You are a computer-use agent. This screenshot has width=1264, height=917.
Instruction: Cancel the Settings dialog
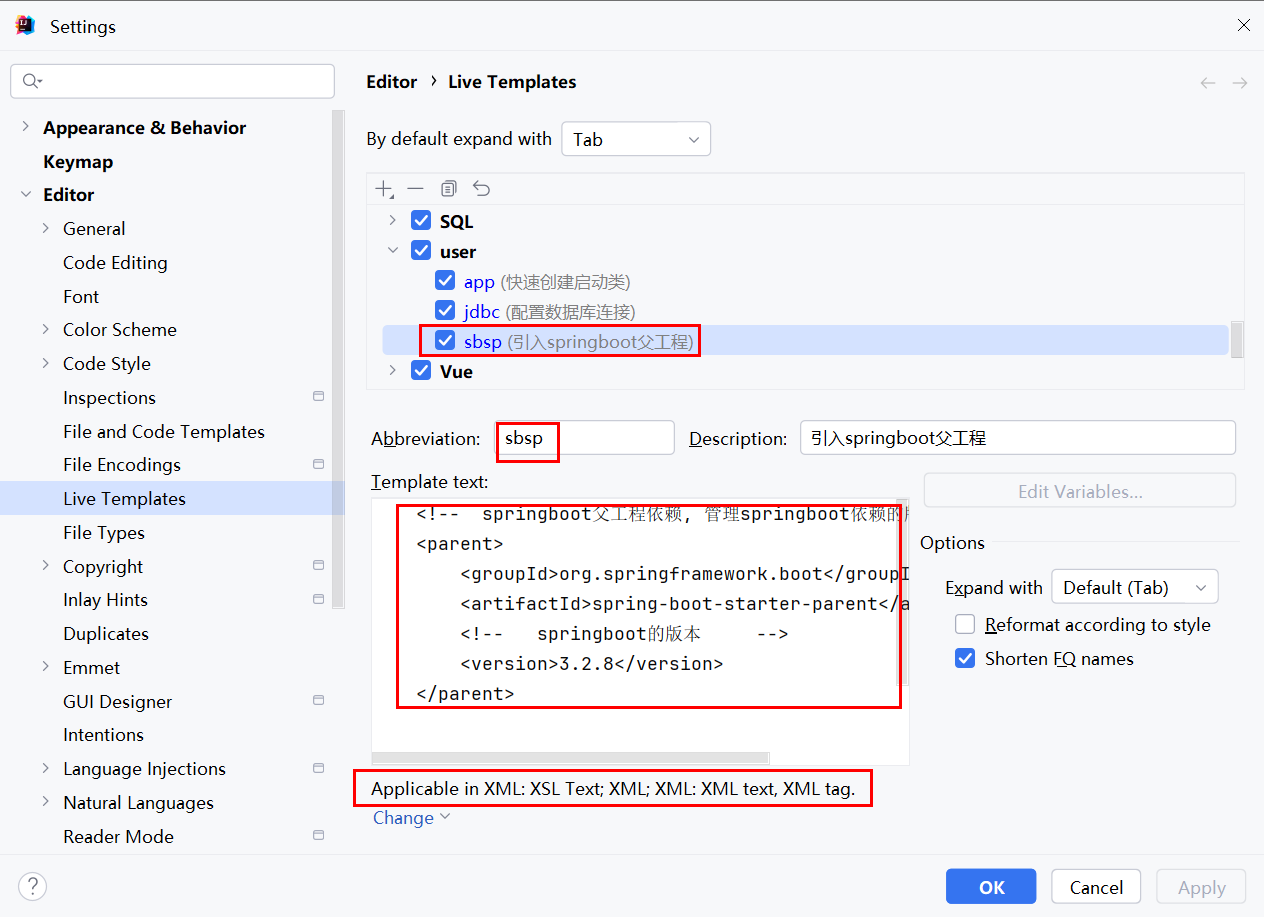click(x=1096, y=887)
